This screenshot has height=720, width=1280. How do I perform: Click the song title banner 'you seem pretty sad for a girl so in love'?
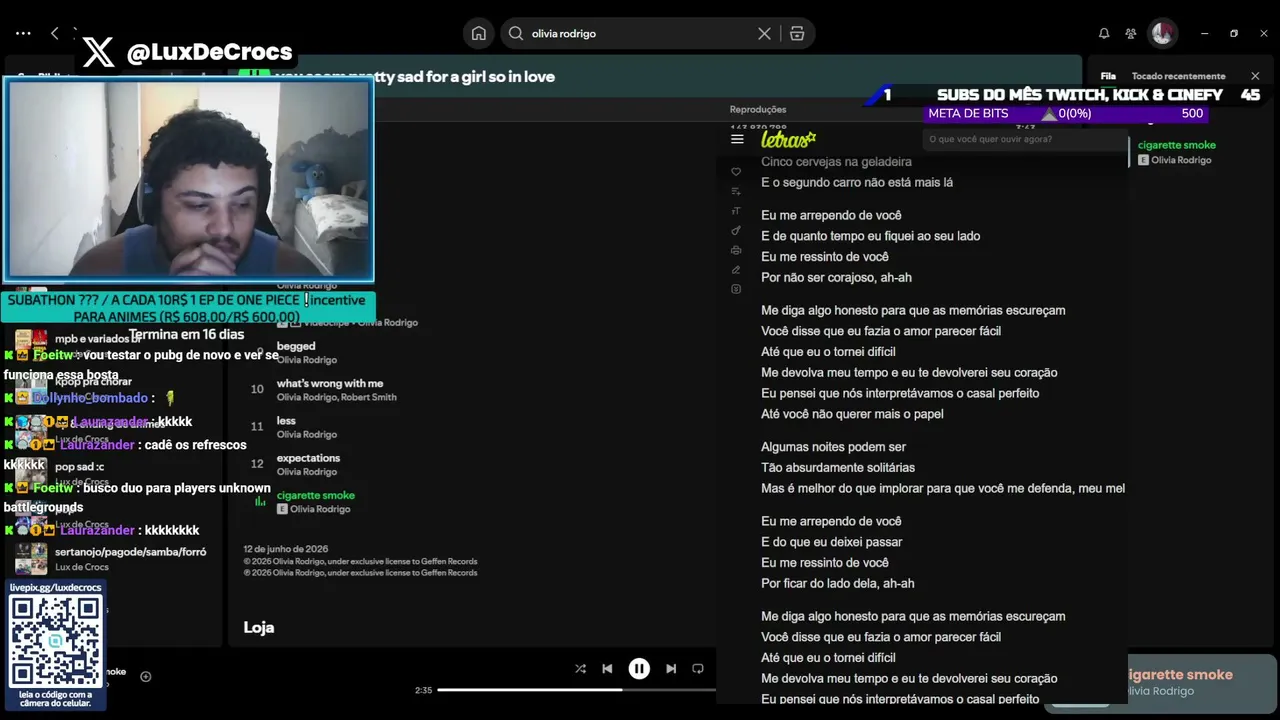(414, 76)
